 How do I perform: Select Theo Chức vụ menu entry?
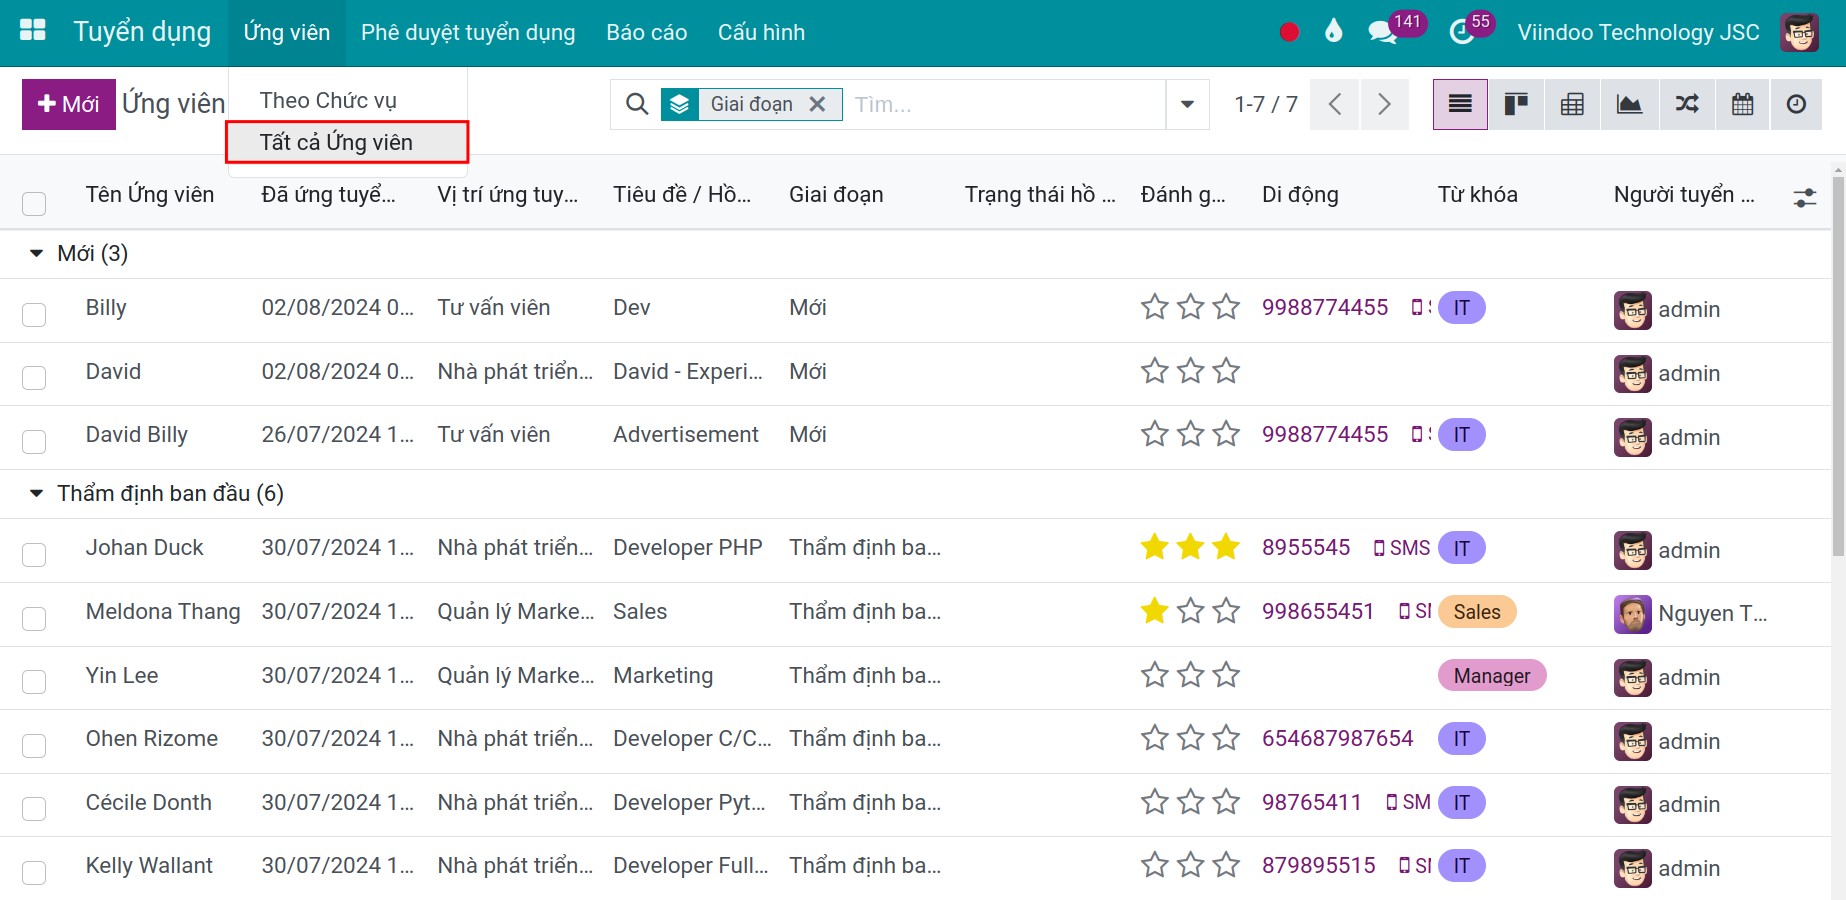[x=348, y=100]
